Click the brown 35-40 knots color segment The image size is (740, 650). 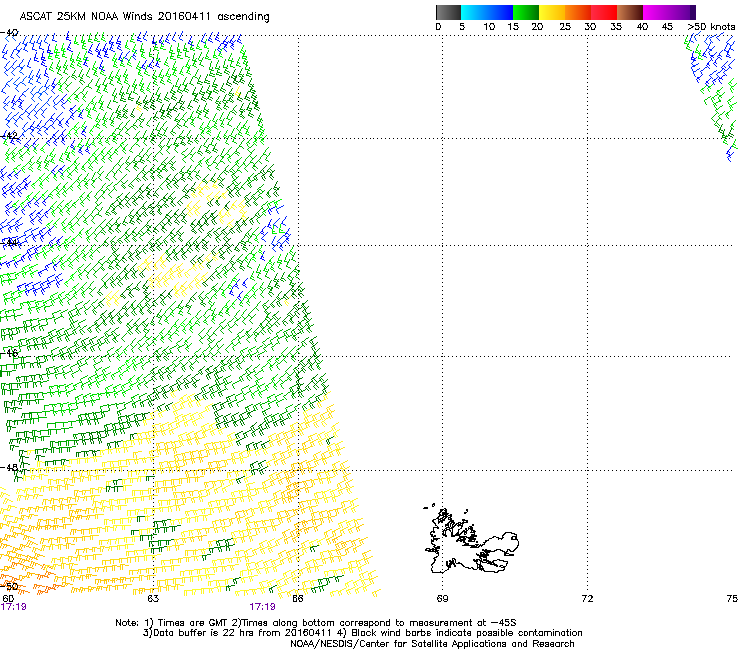[630, 12]
